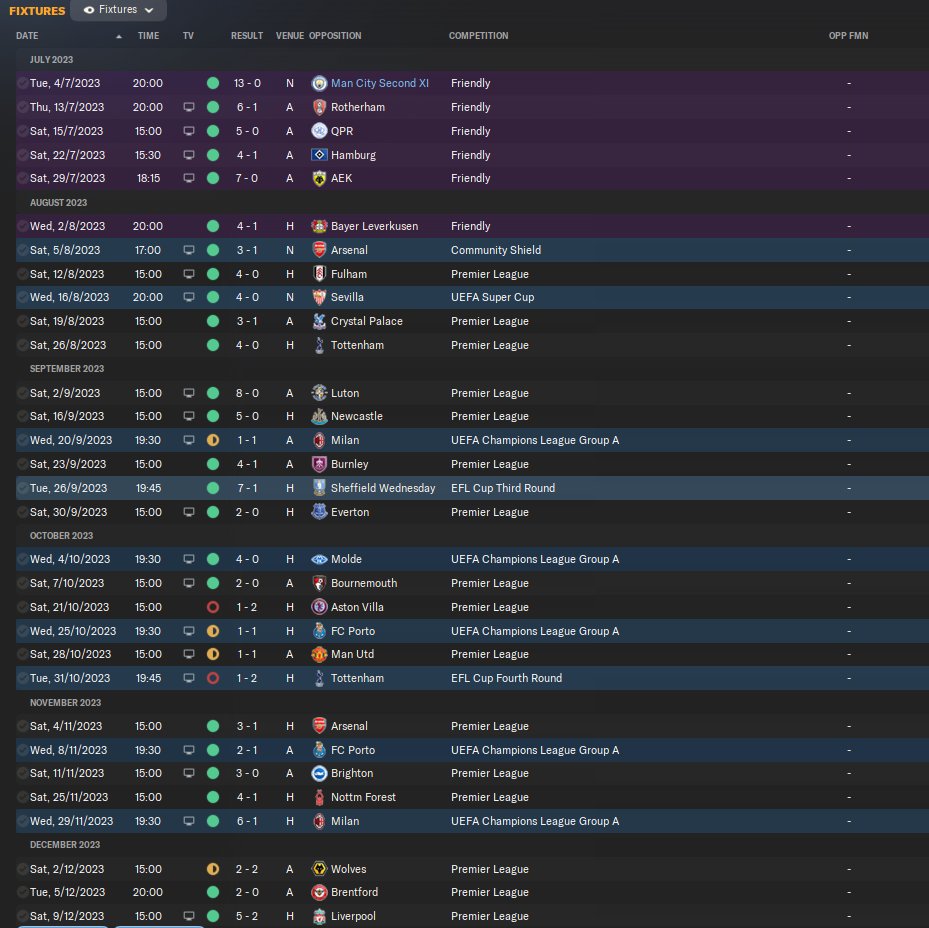Open Man City Second XI team link
This screenshot has height=928, width=929.
(380, 83)
